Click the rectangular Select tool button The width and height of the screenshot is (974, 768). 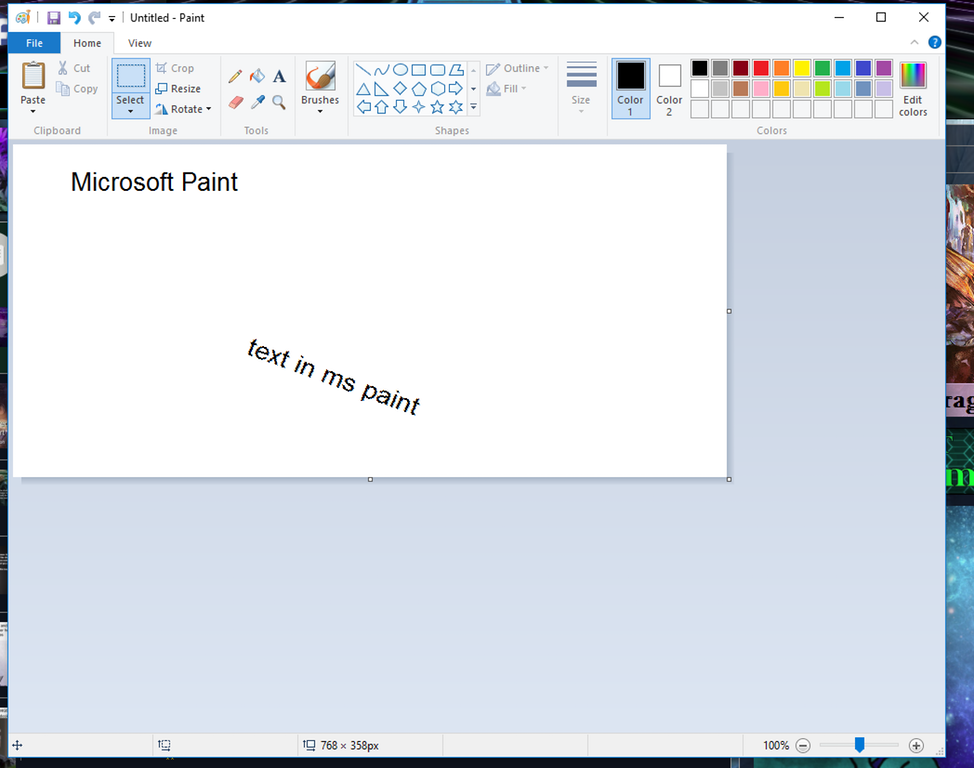(130, 76)
